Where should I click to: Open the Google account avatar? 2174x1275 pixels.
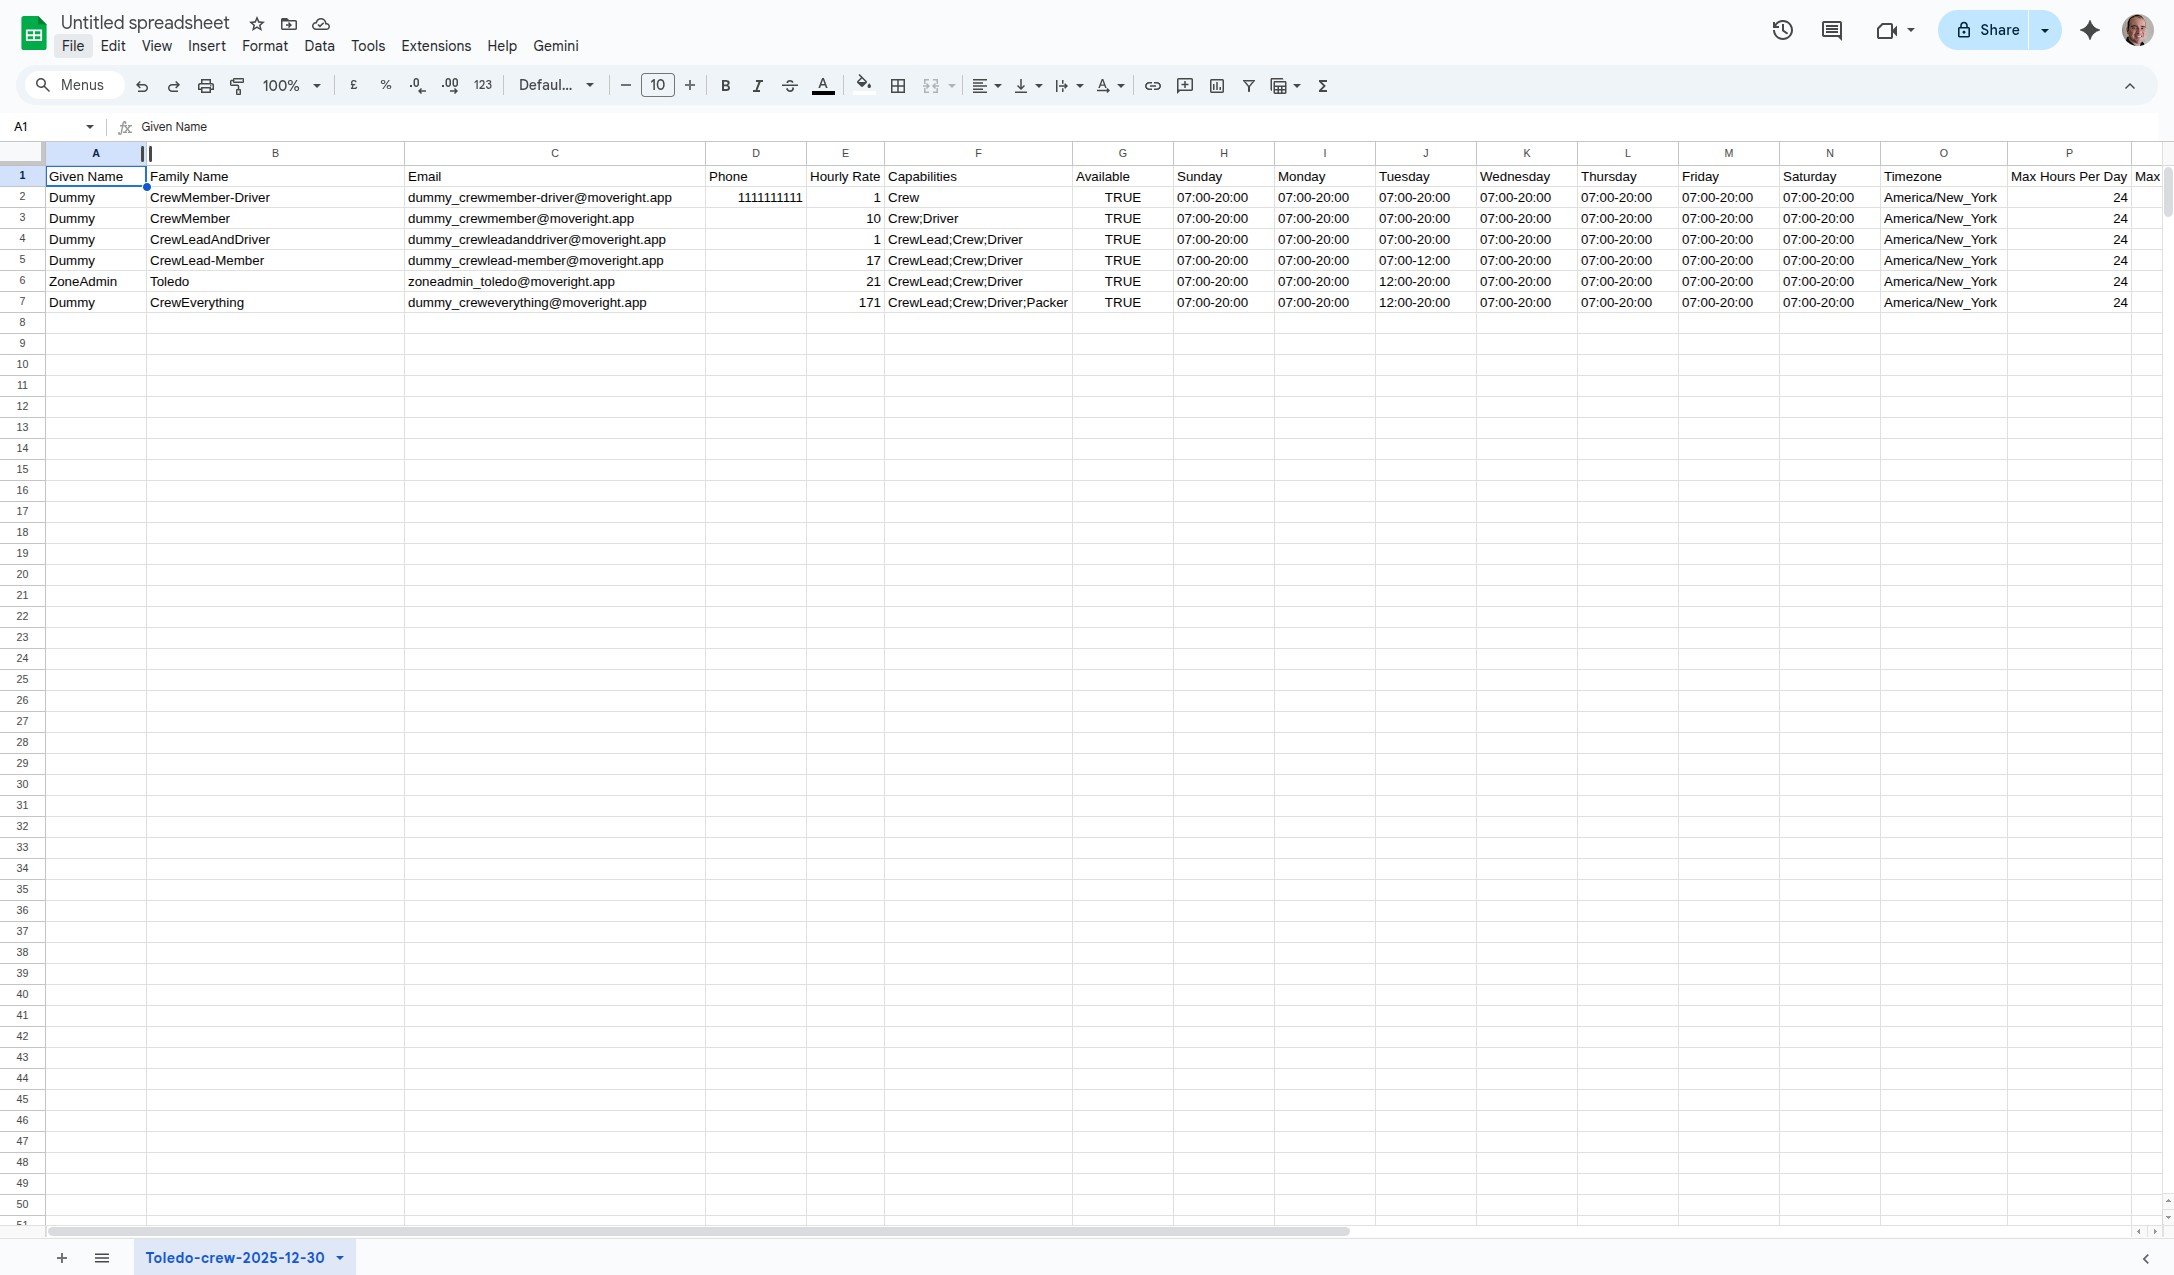(2138, 30)
